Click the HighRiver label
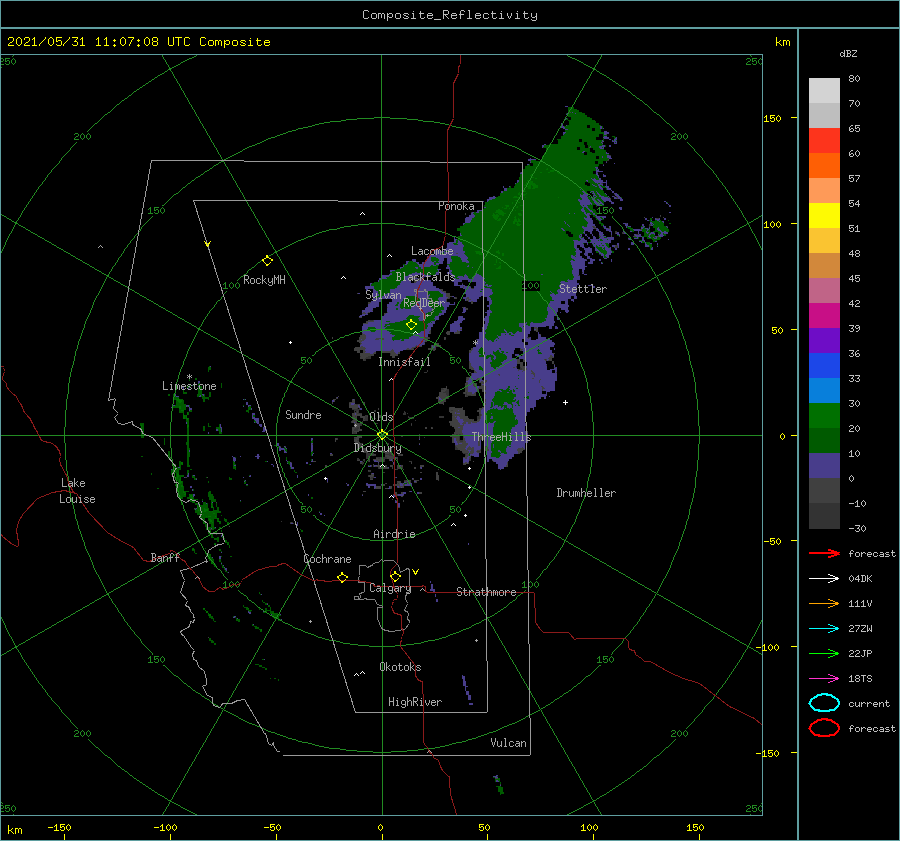Viewport: 900px width, 841px height. point(415,702)
